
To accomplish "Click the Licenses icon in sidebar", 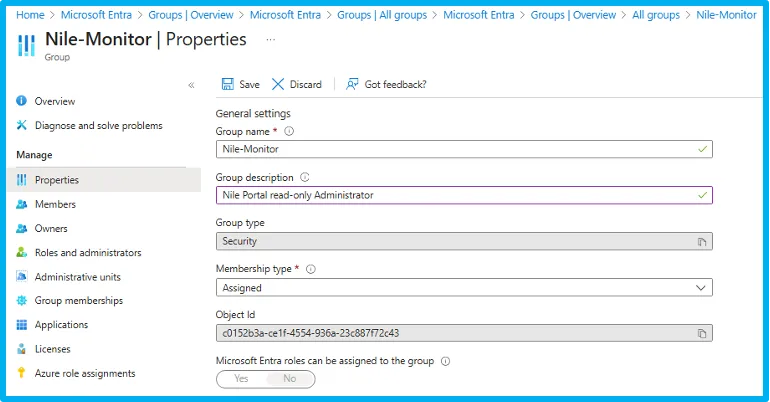I will [x=22, y=349].
